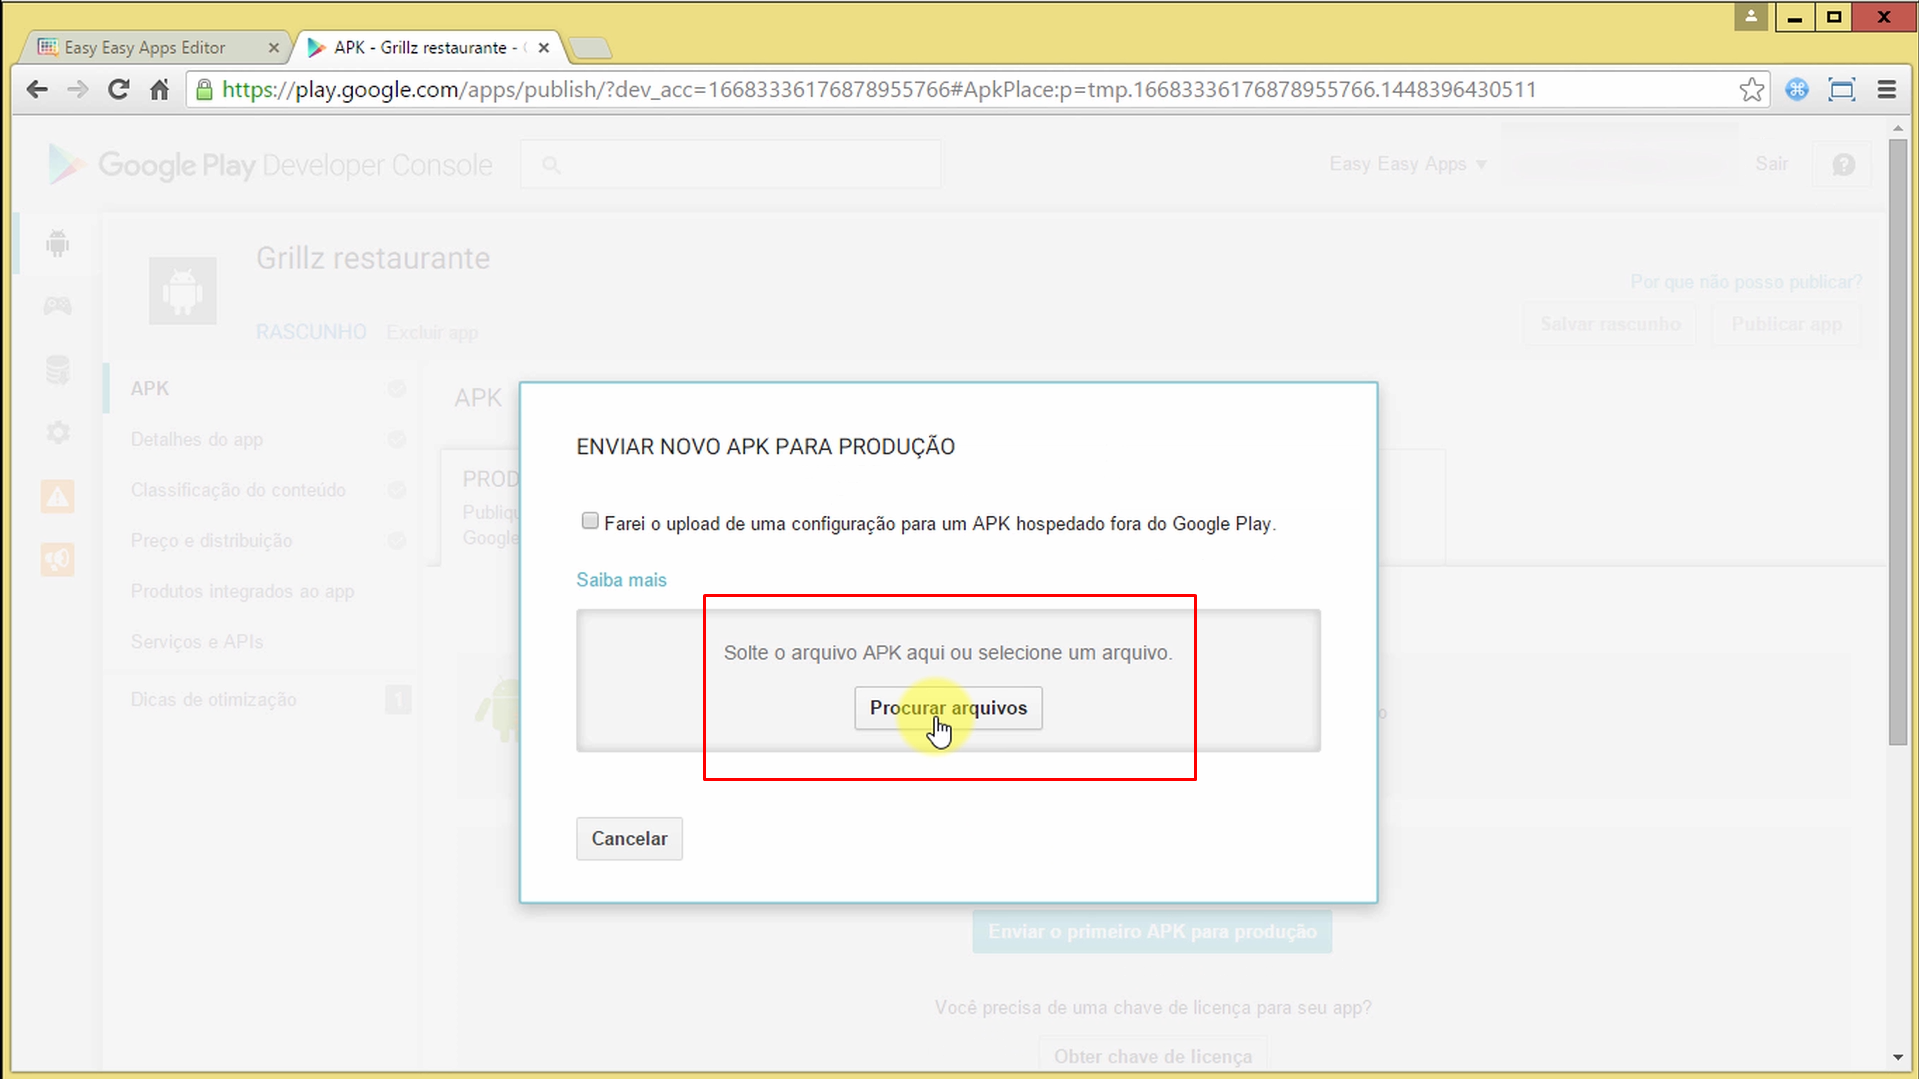Go to browser home page
The height and width of the screenshot is (1079, 1919).
[159, 90]
